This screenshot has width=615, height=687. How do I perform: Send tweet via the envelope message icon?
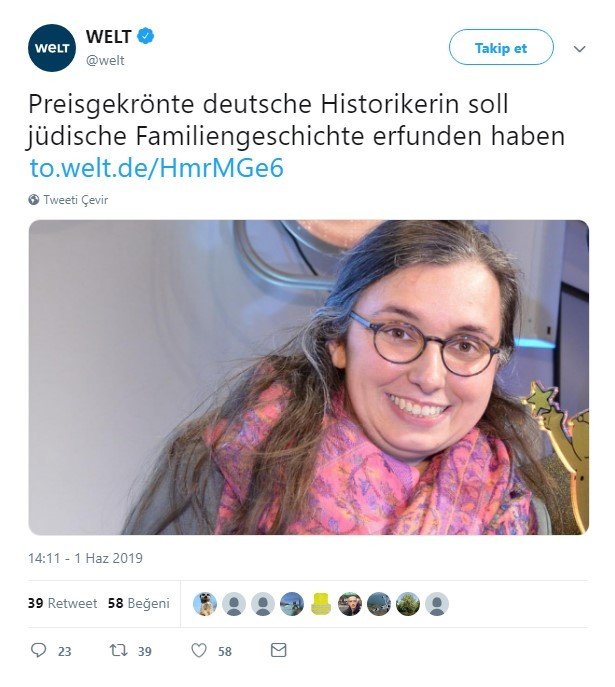279,650
